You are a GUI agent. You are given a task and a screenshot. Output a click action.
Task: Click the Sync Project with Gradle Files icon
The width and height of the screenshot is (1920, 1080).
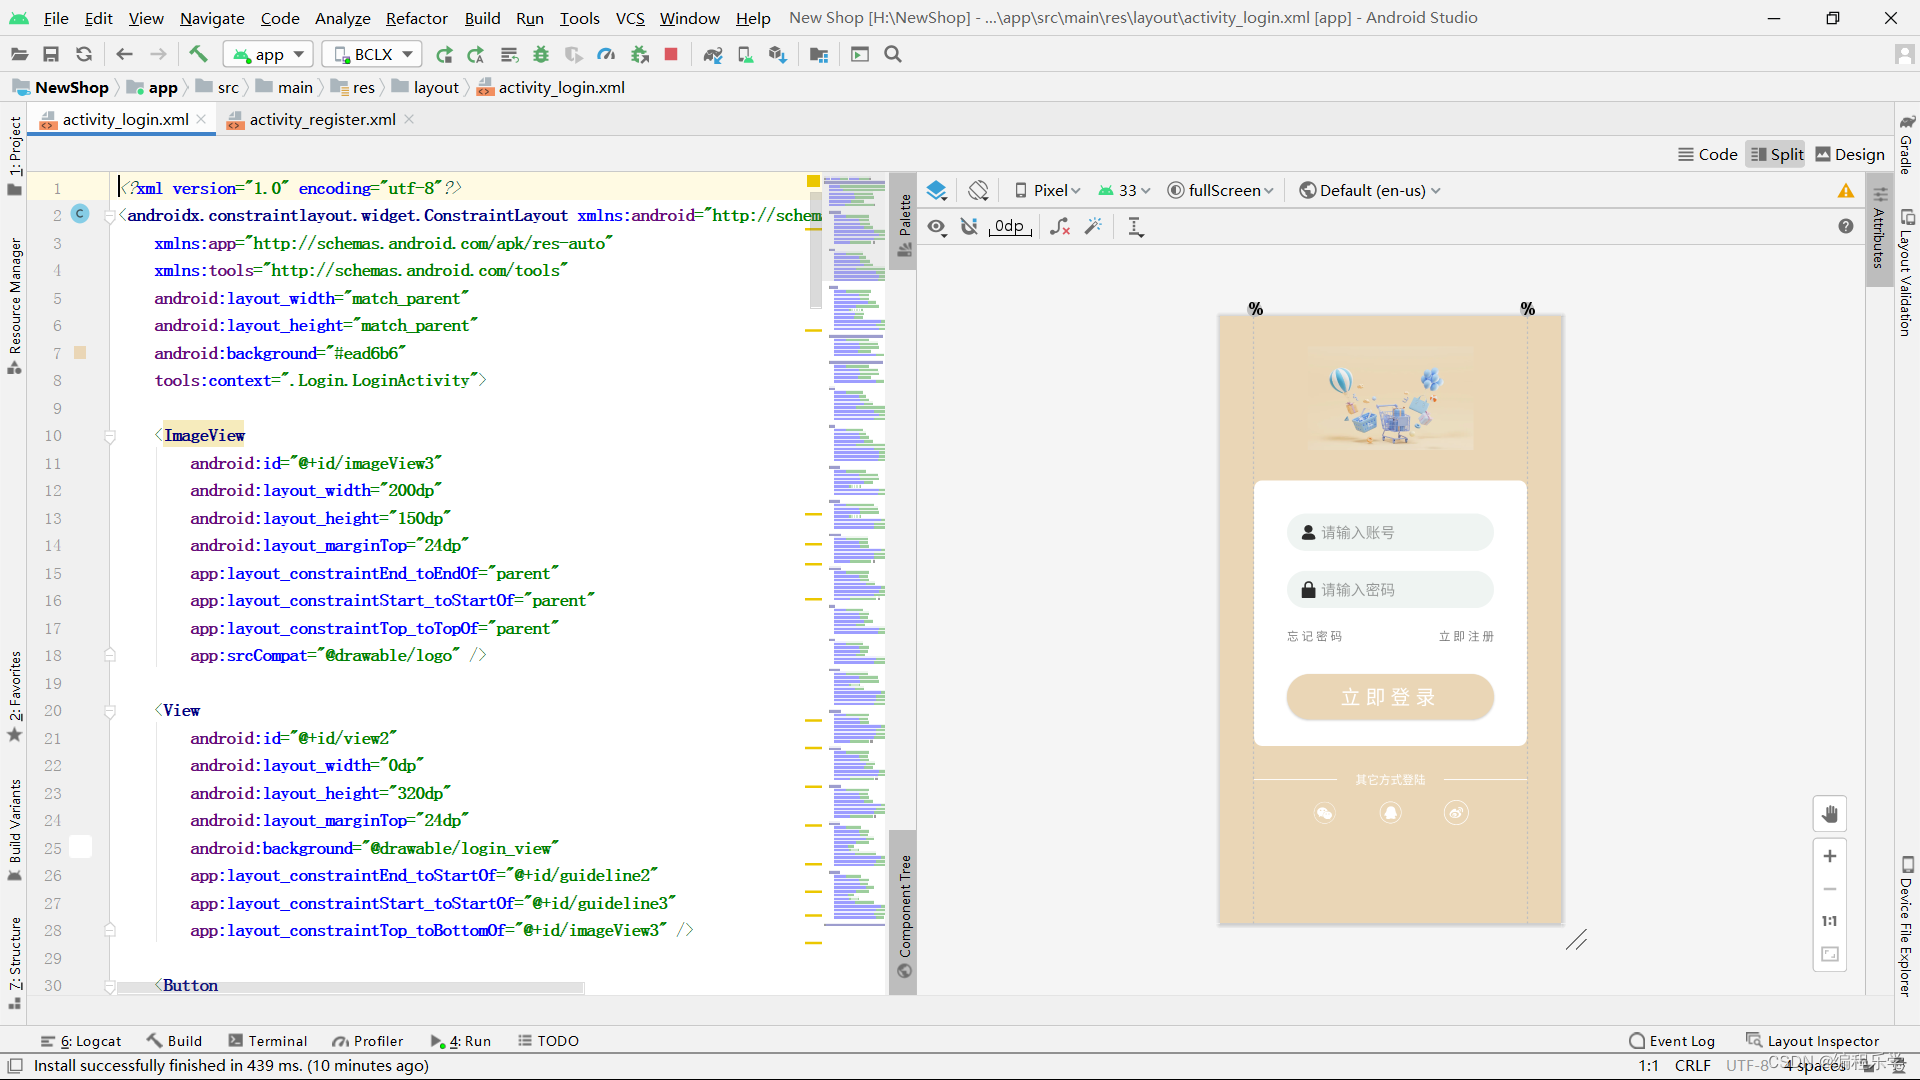tap(713, 54)
